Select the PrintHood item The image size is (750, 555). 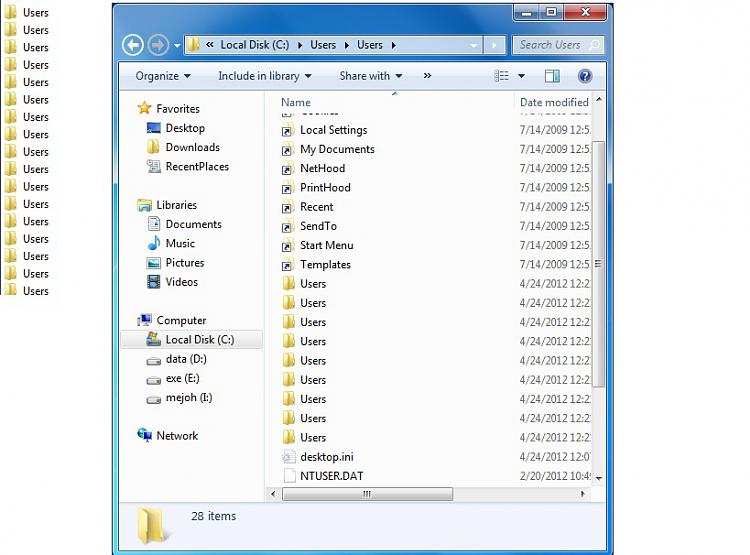click(325, 188)
